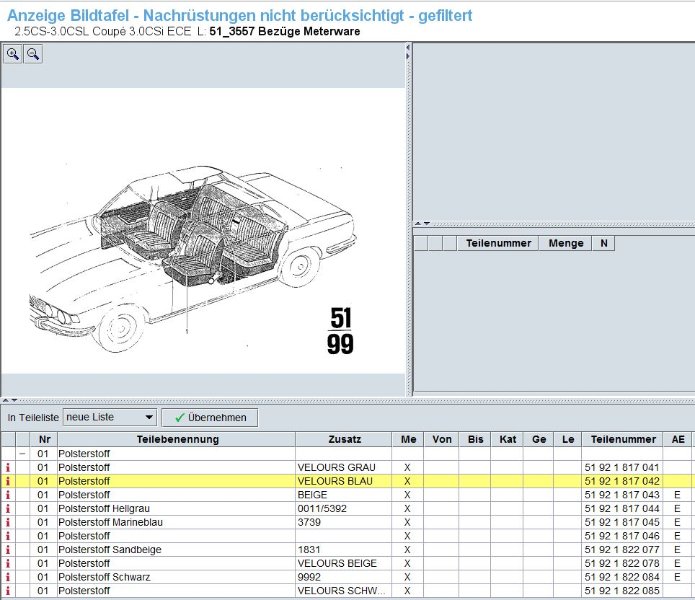Click Menge header in right panel
Screen dimensions: 695x600
[x=566, y=243]
